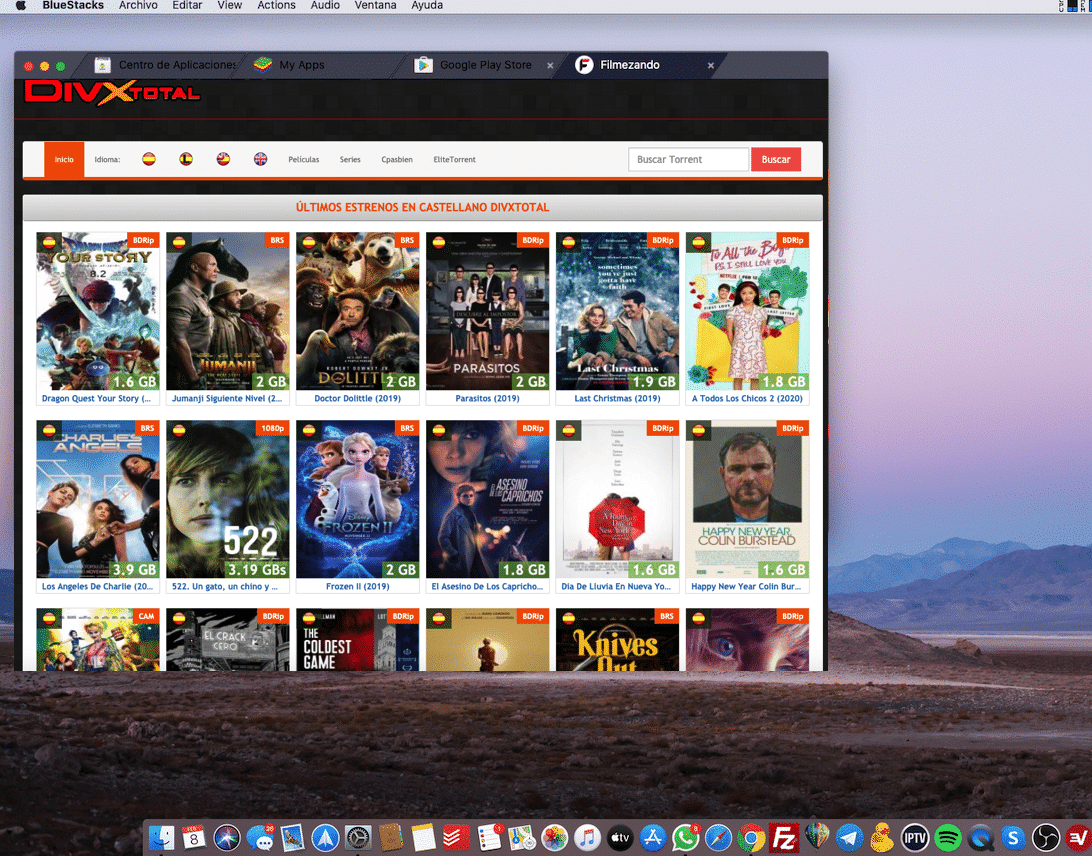Select the Spanish flag language icon
The width and height of the screenshot is (1092, 856).
coord(148,159)
